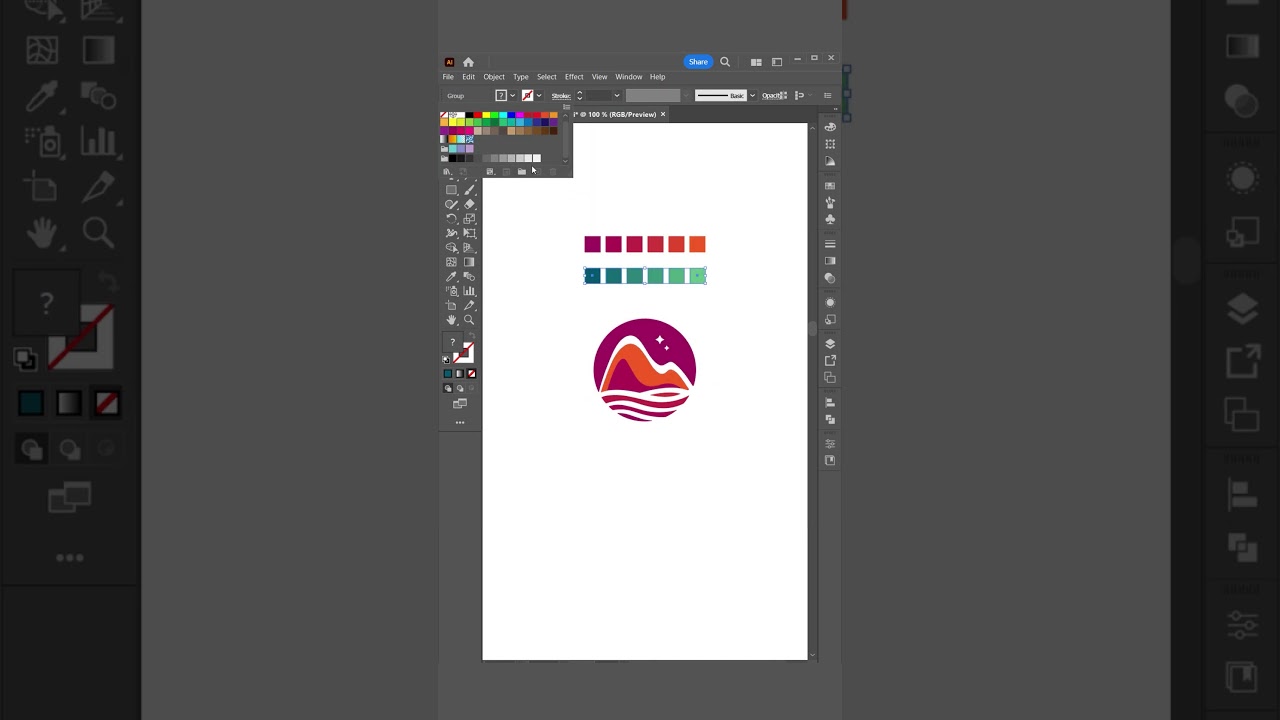
Task: Reset to default fill and stroke
Action: [x=446, y=359]
